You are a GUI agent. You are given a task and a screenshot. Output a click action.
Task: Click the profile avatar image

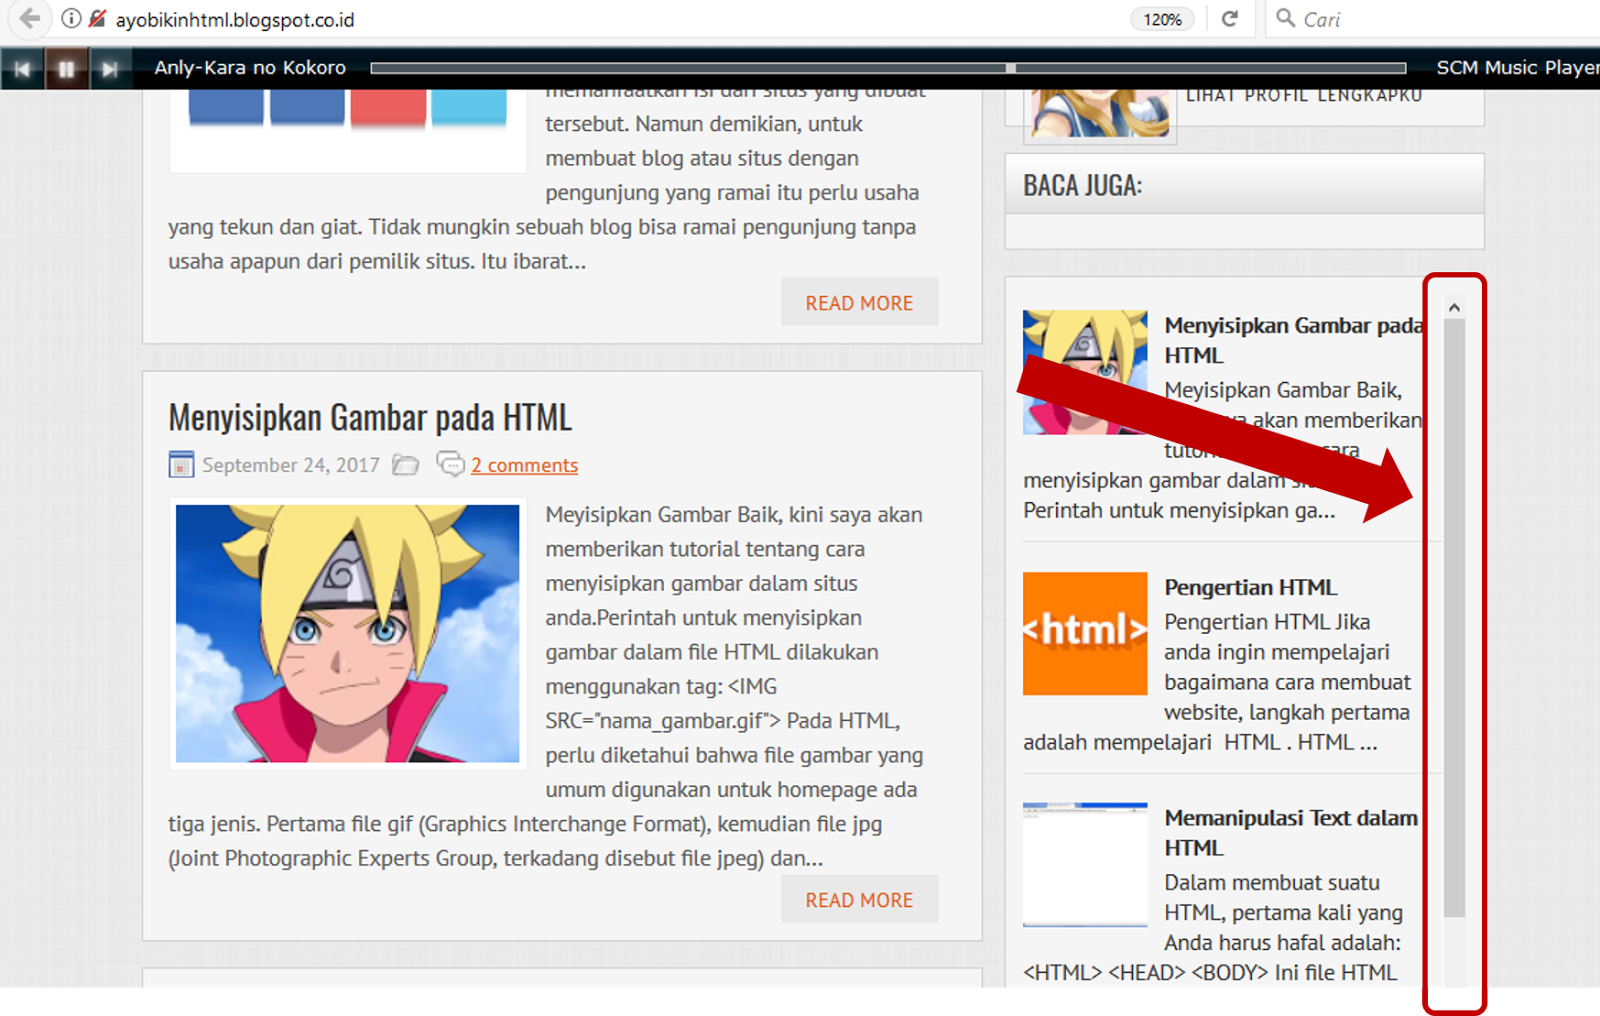click(1100, 112)
